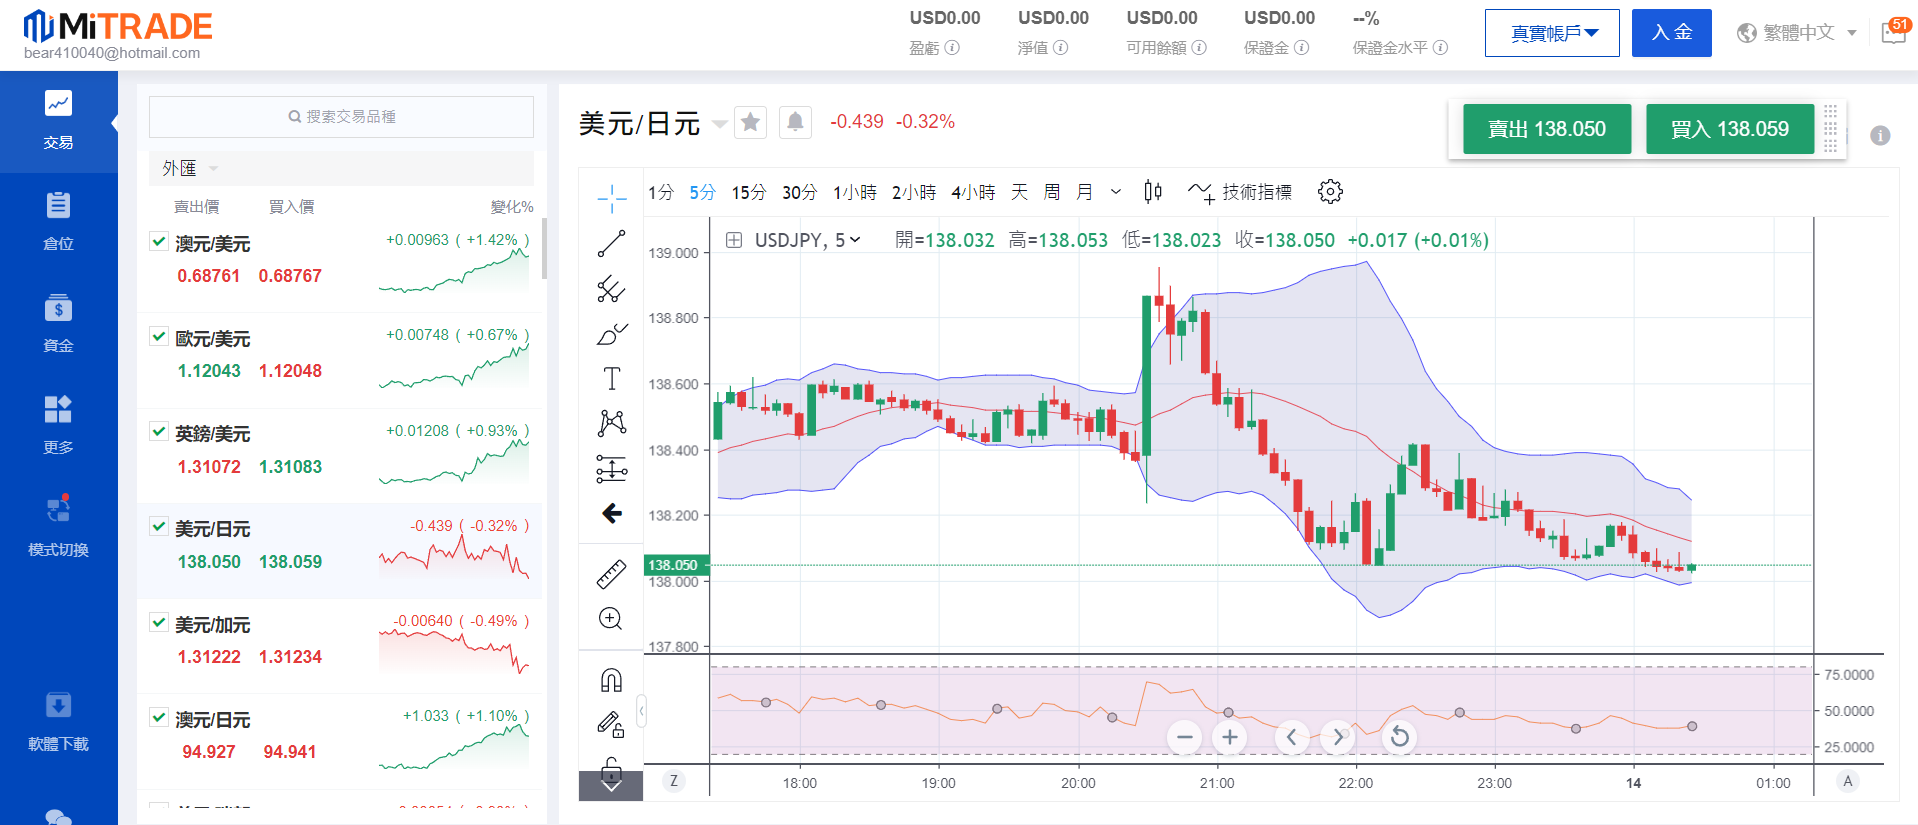
Task: Click the 買入 138.059 button
Action: pos(1729,129)
